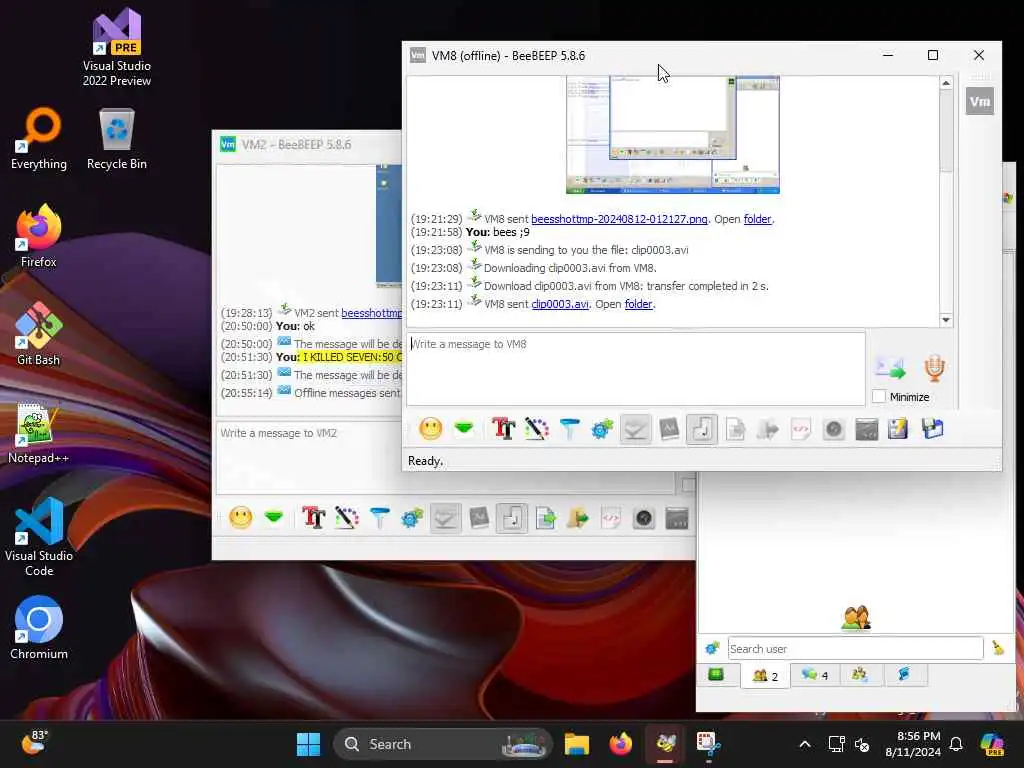
Task: Switch to green grid home tab
Action: tap(716, 674)
